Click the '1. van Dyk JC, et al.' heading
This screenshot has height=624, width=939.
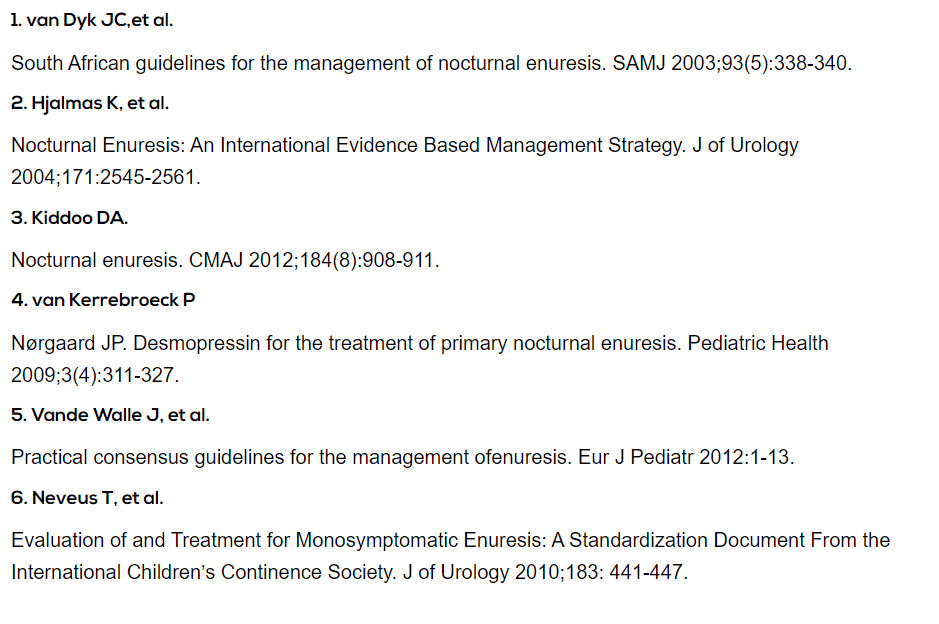(92, 20)
